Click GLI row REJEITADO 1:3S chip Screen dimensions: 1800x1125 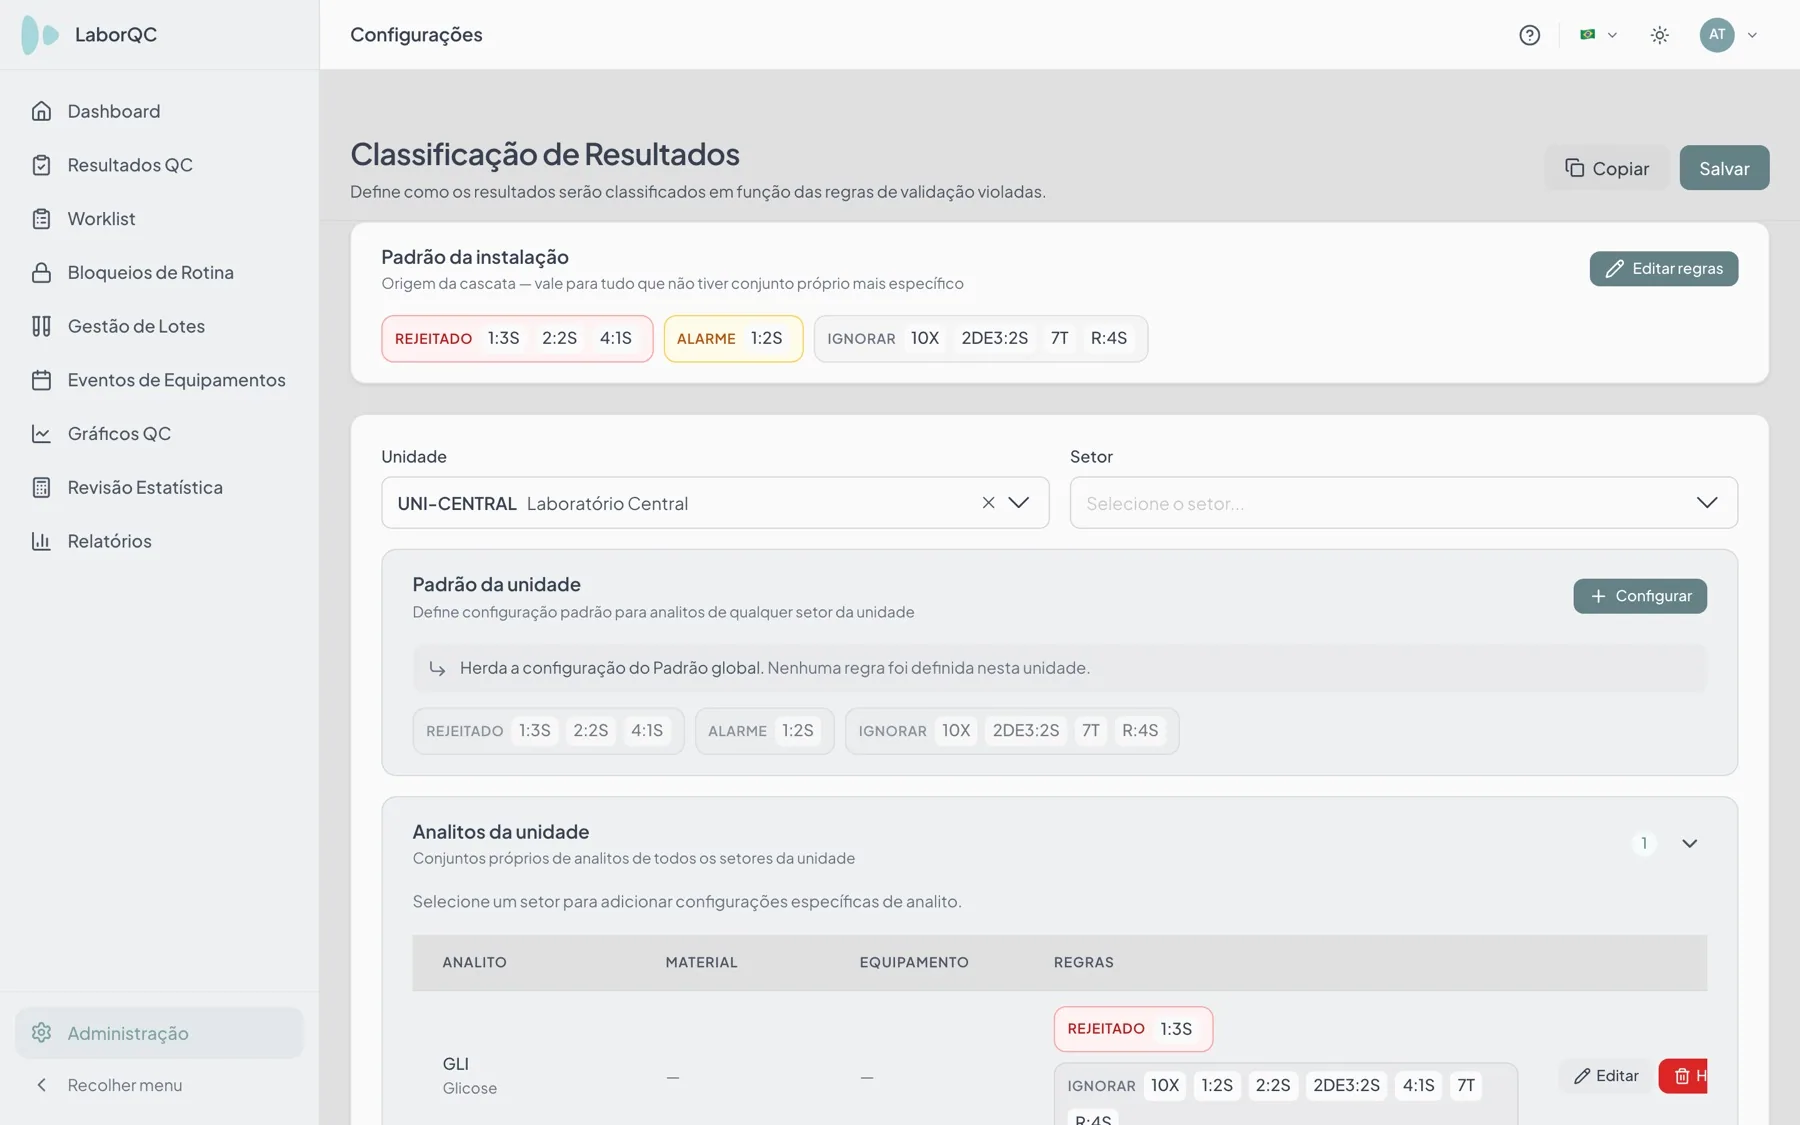point(1176,1029)
